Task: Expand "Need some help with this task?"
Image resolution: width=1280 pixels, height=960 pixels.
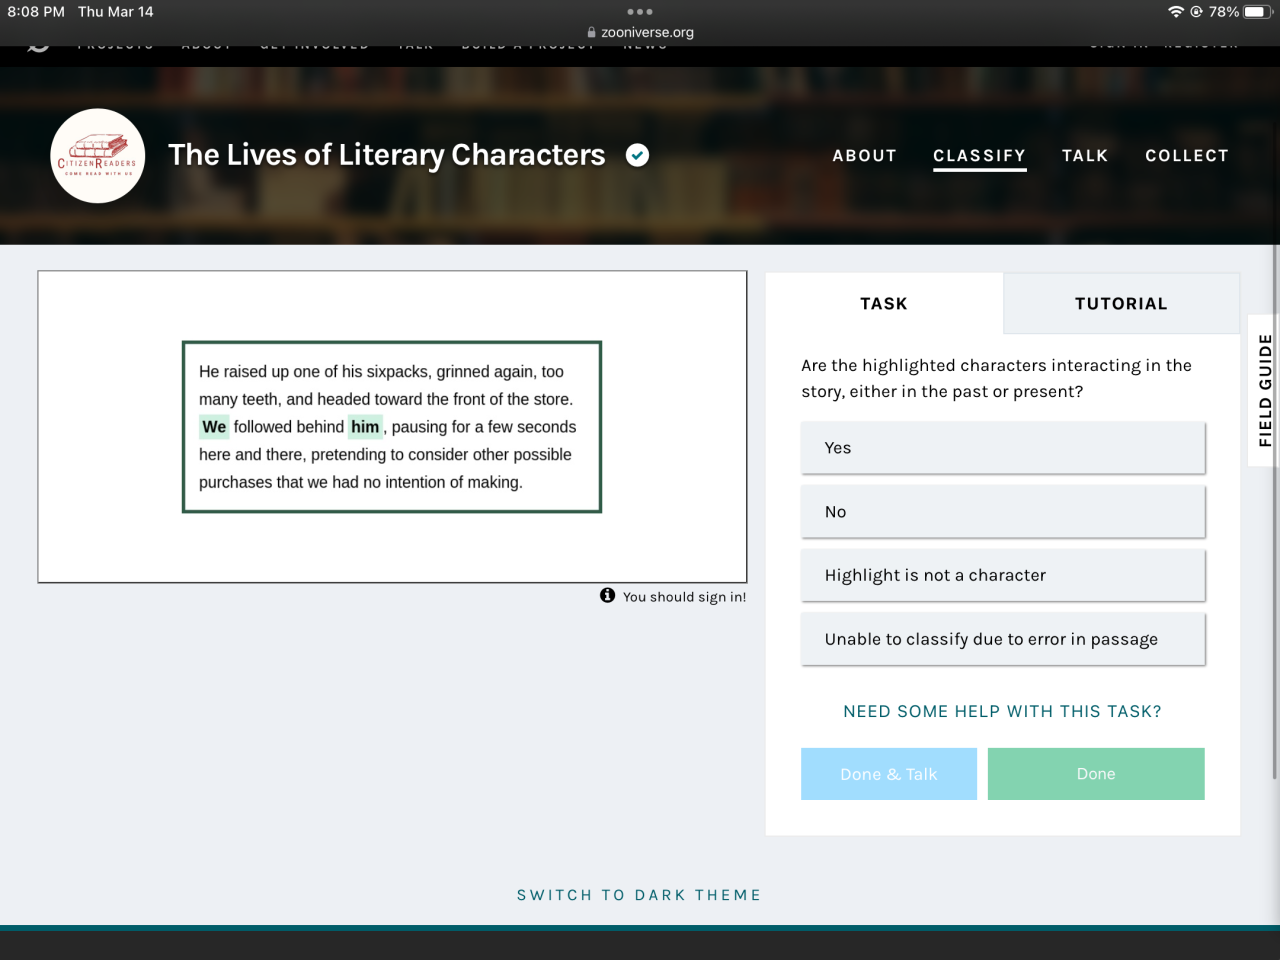Action: pyautogui.click(x=1002, y=711)
